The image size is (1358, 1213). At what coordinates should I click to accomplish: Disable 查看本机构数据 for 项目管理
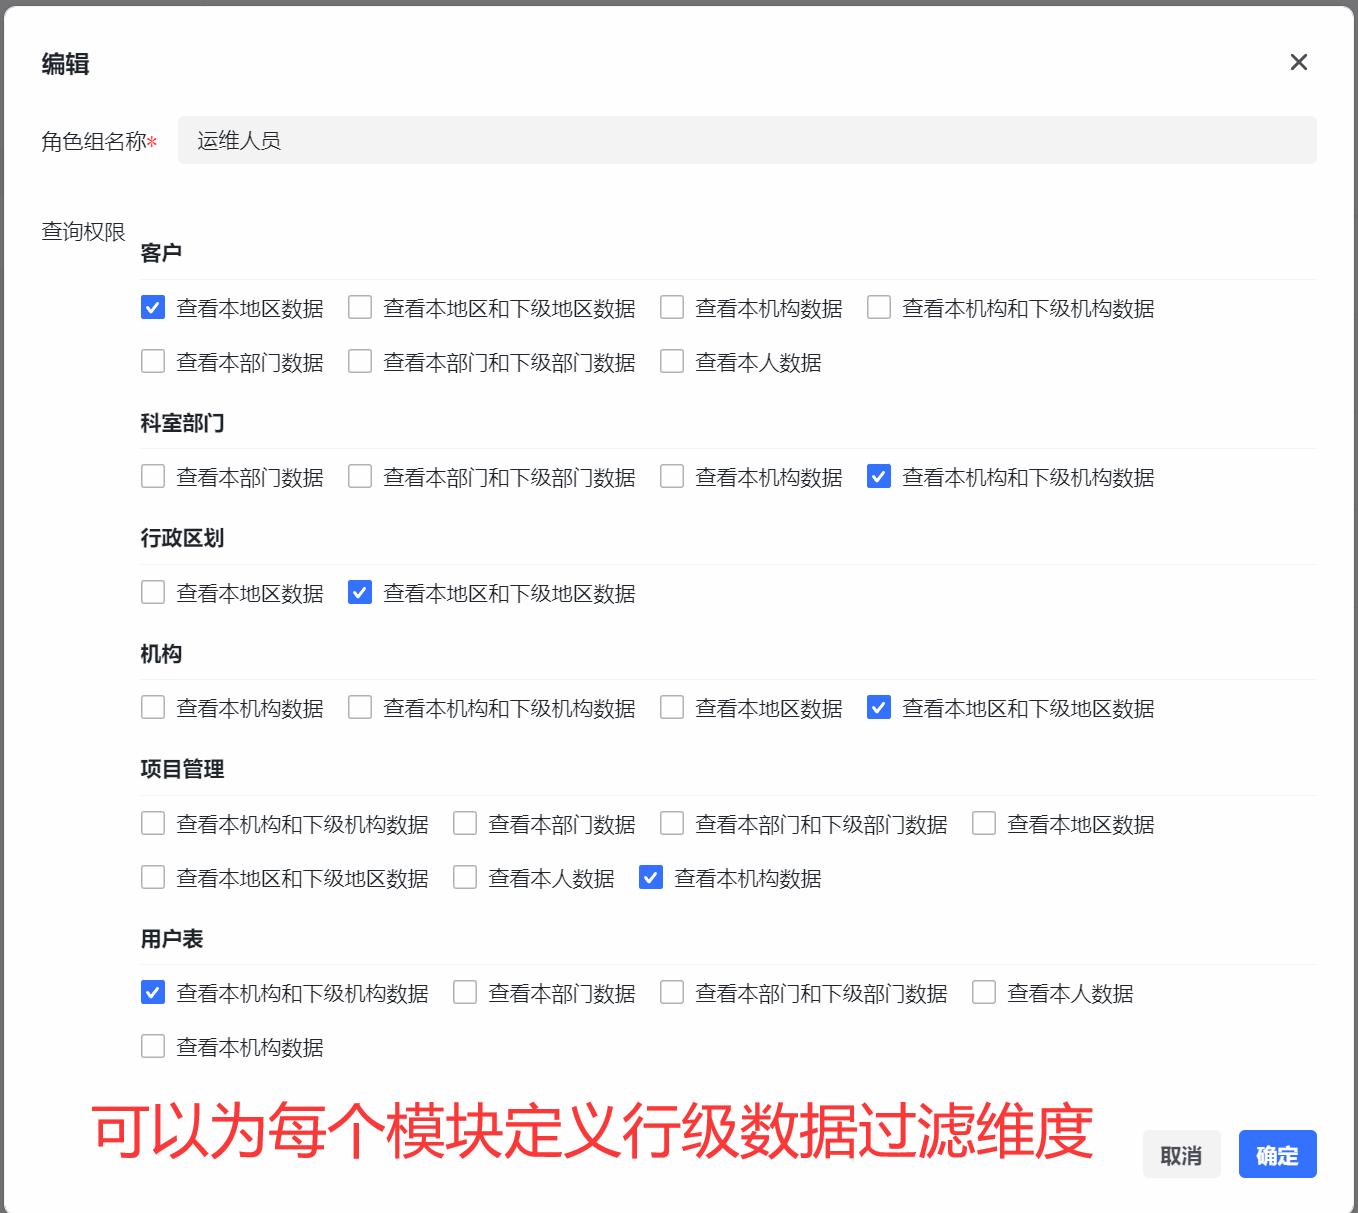tap(651, 878)
